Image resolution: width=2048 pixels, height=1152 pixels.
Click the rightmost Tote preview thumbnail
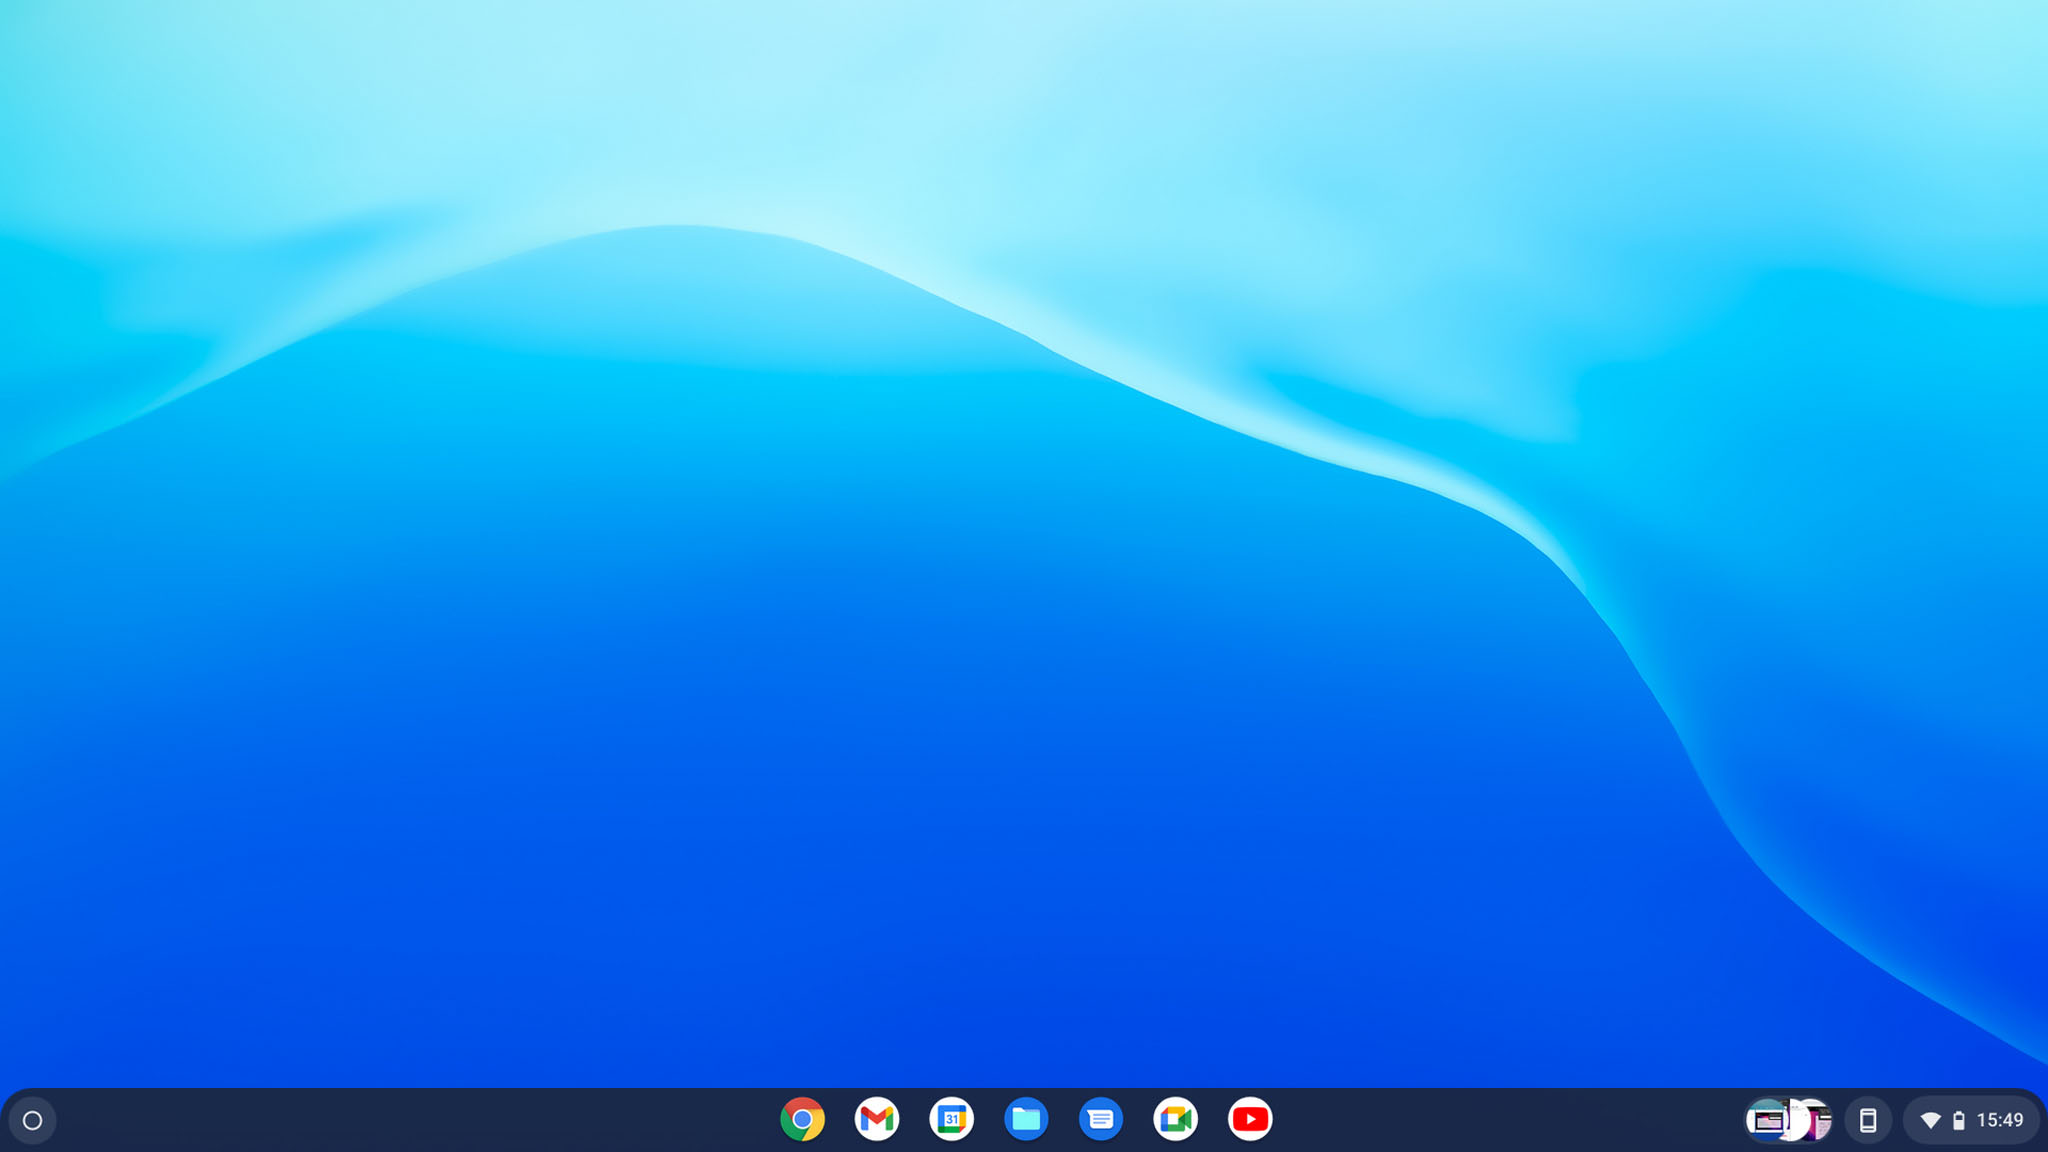pos(1820,1121)
